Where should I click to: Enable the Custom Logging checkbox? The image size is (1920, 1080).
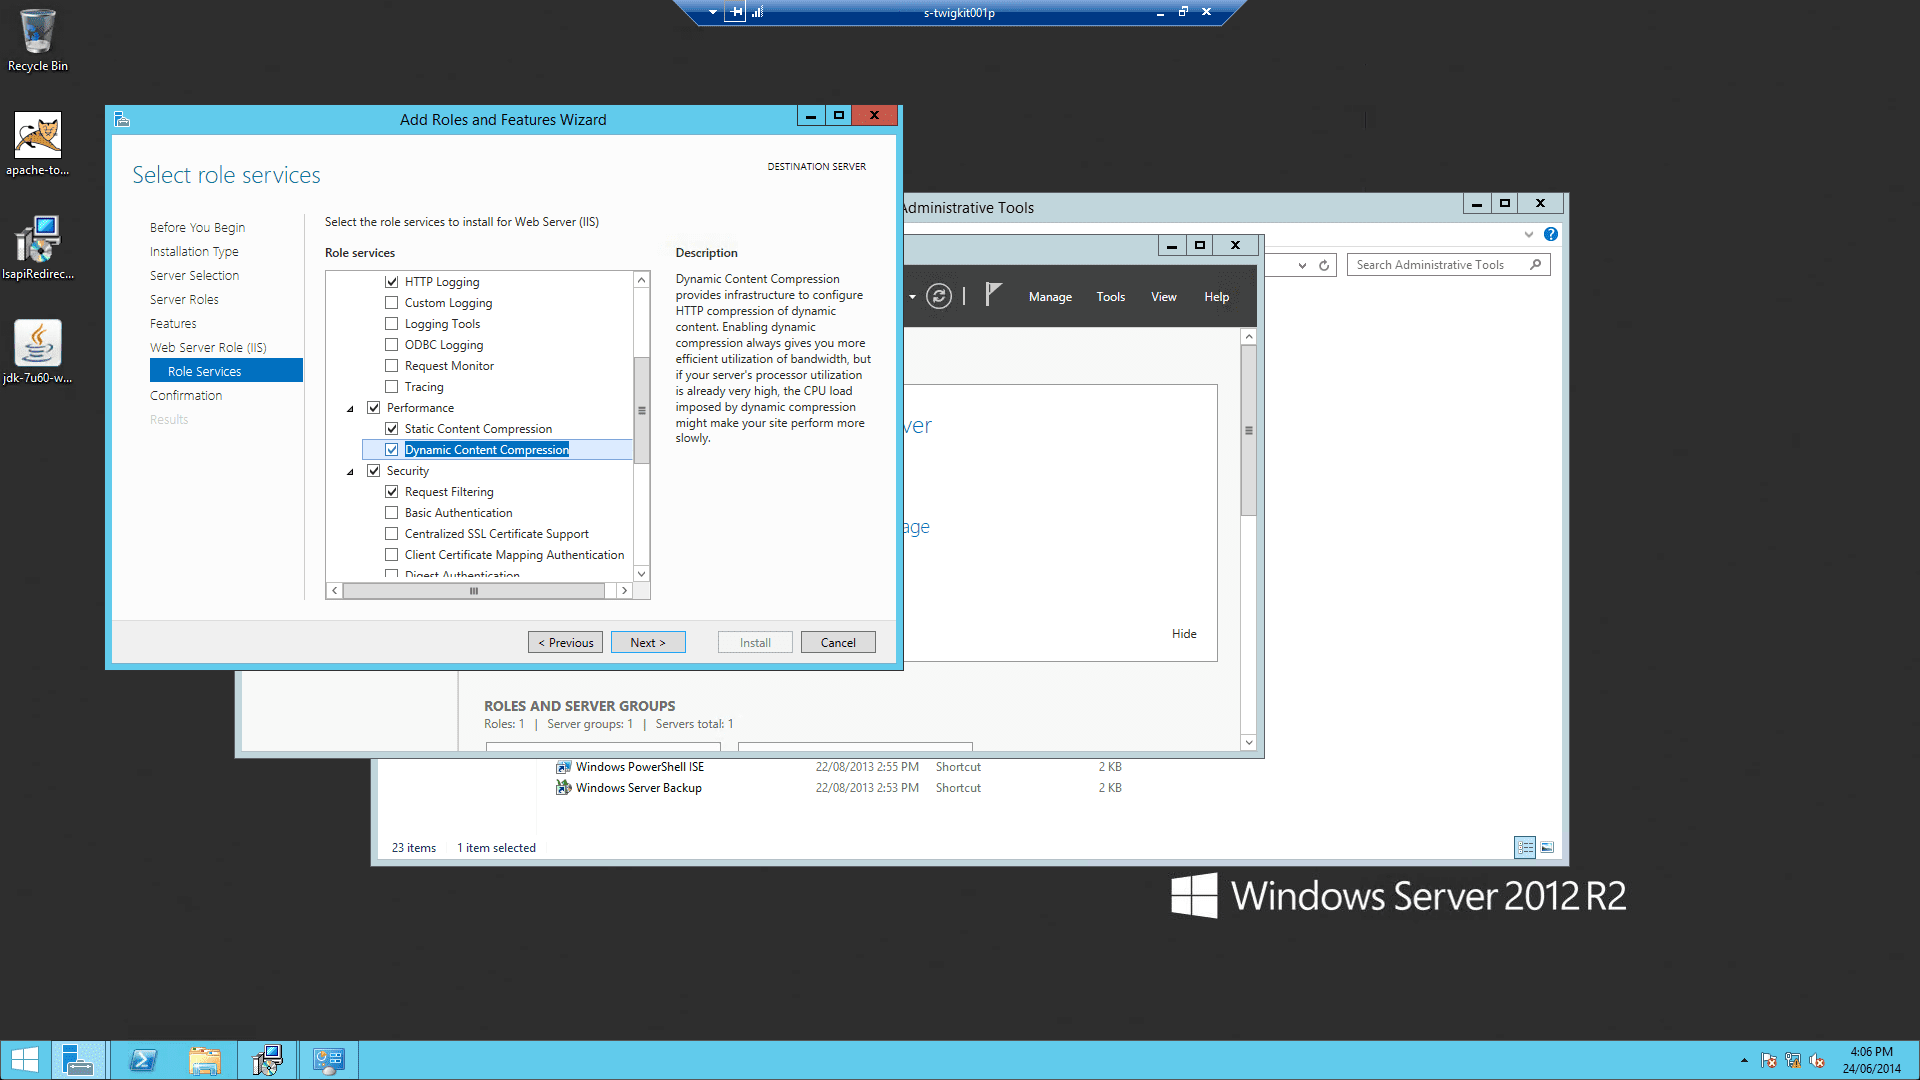[x=392, y=303]
